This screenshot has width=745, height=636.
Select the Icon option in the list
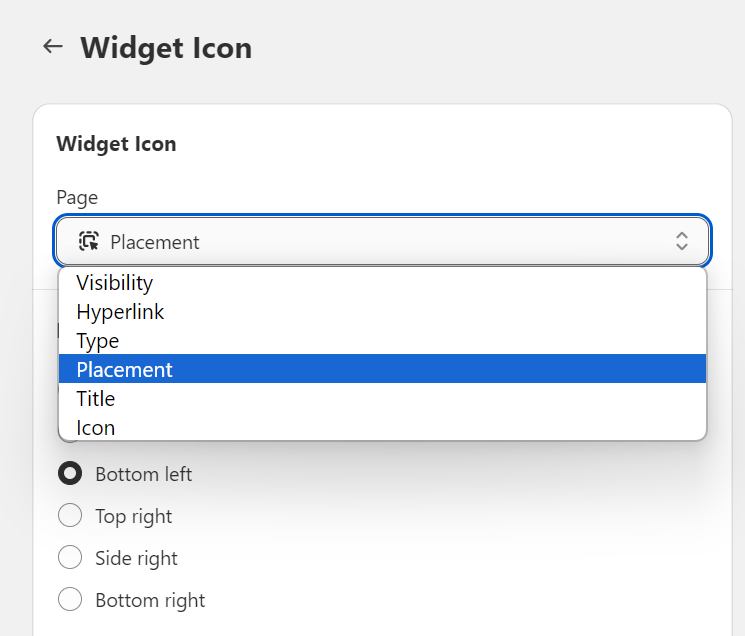coord(96,428)
